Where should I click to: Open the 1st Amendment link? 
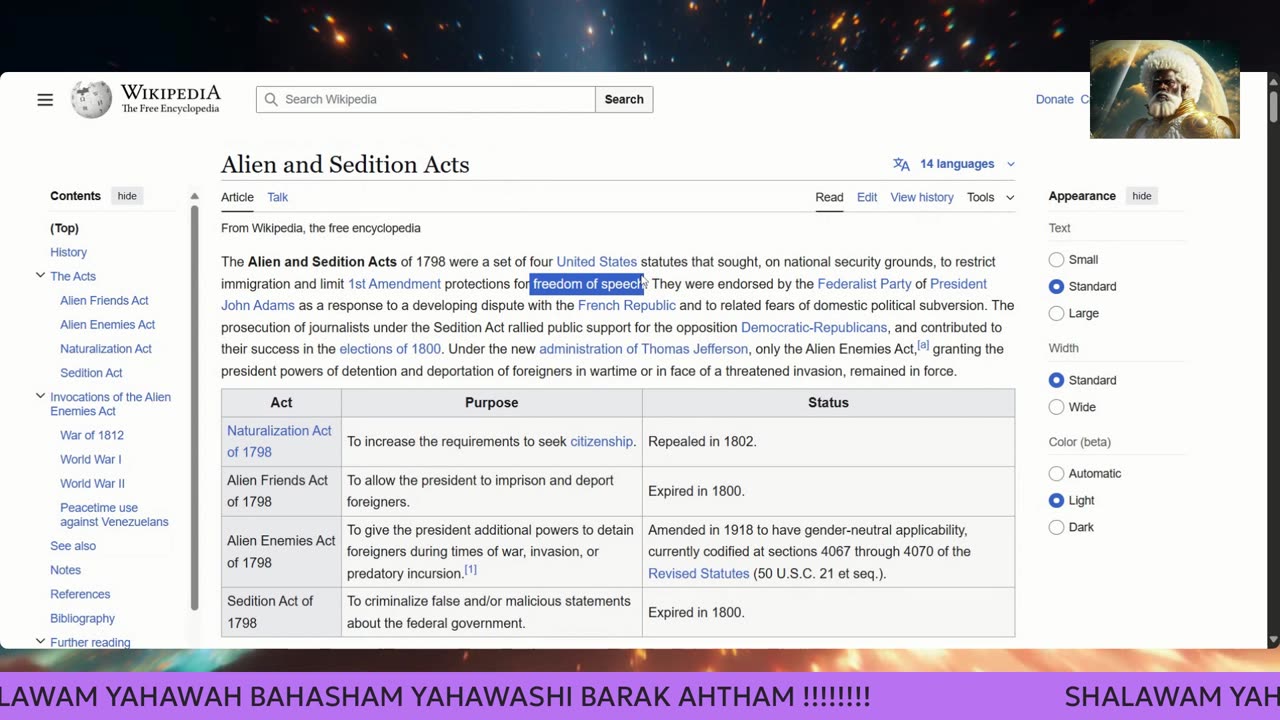point(394,284)
